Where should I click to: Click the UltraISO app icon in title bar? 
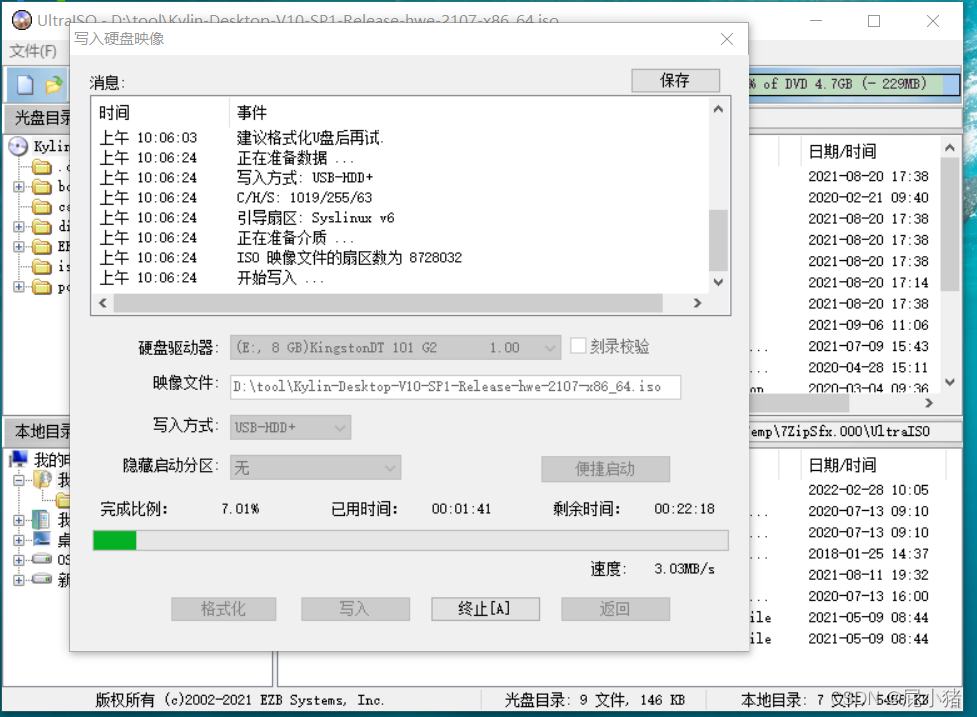click(22, 20)
